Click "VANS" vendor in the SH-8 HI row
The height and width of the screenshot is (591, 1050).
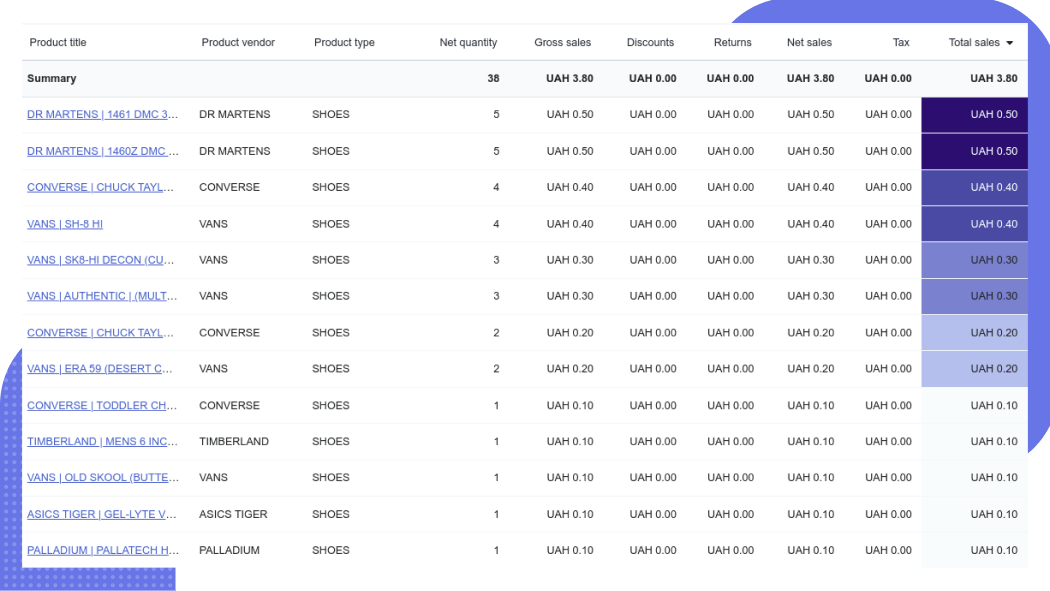coord(213,224)
